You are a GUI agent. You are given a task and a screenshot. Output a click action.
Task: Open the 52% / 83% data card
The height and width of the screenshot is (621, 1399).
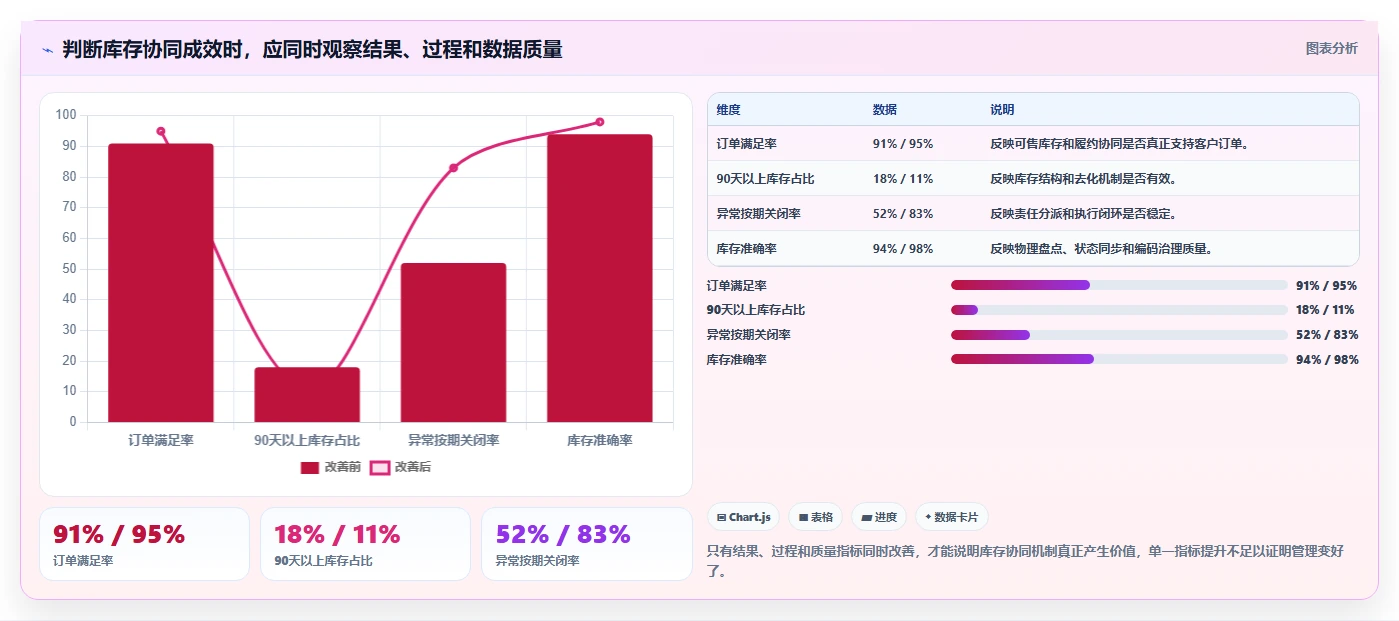click(586, 544)
